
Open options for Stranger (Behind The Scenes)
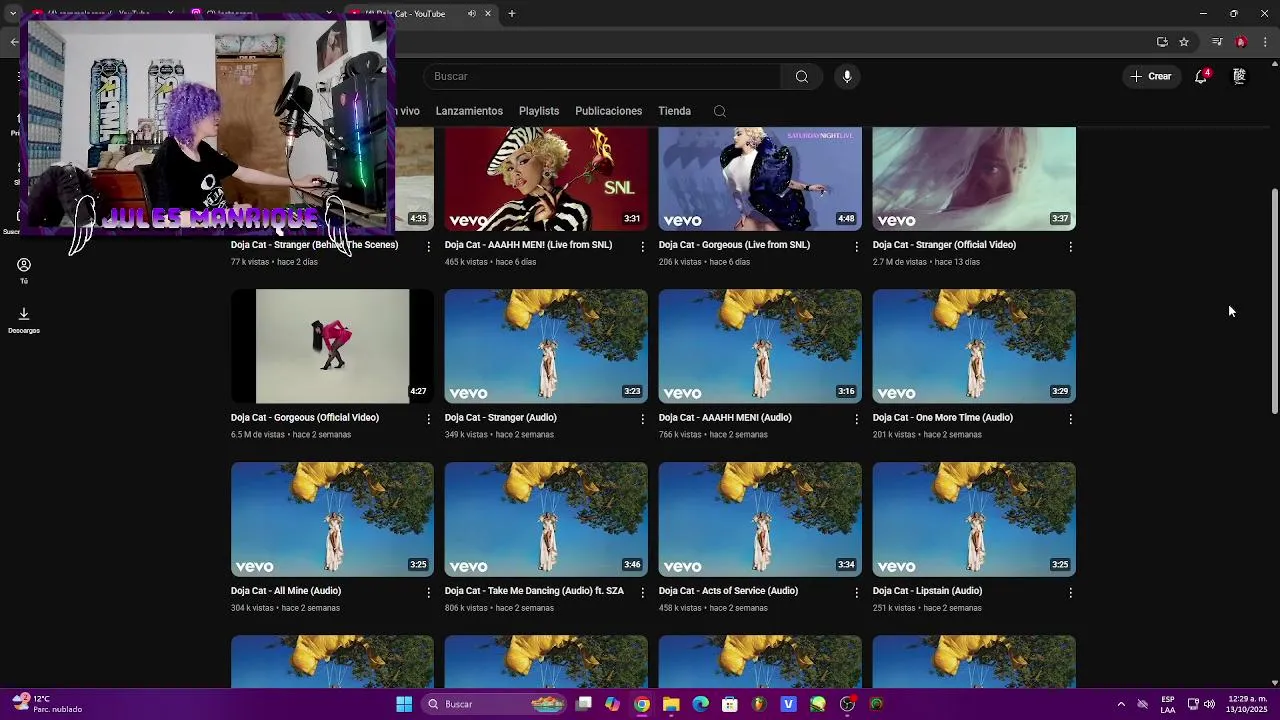pyautogui.click(x=429, y=246)
